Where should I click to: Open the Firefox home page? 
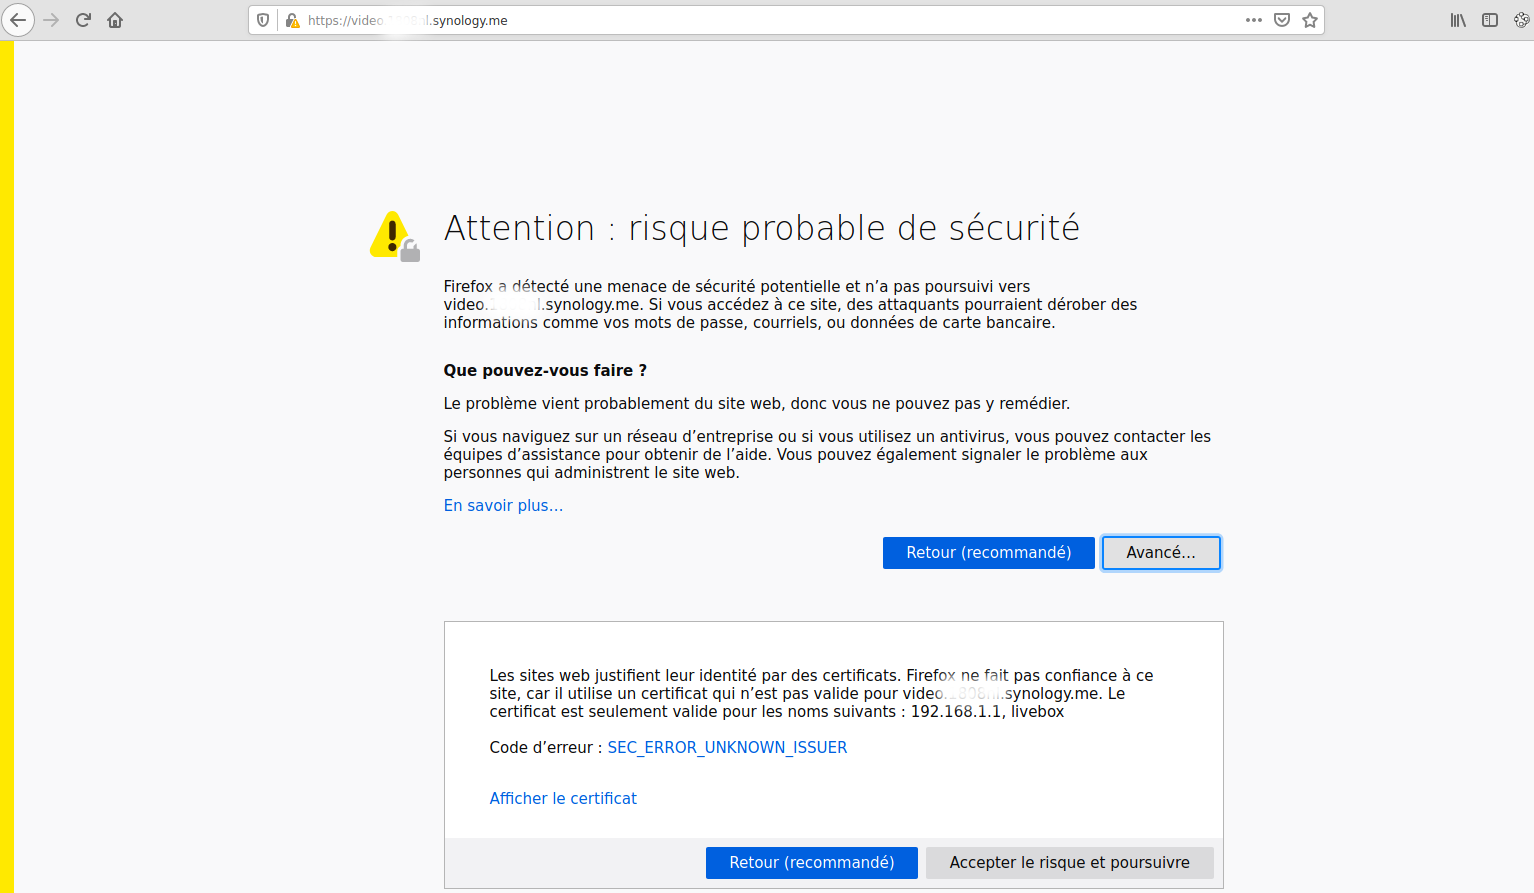point(115,20)
